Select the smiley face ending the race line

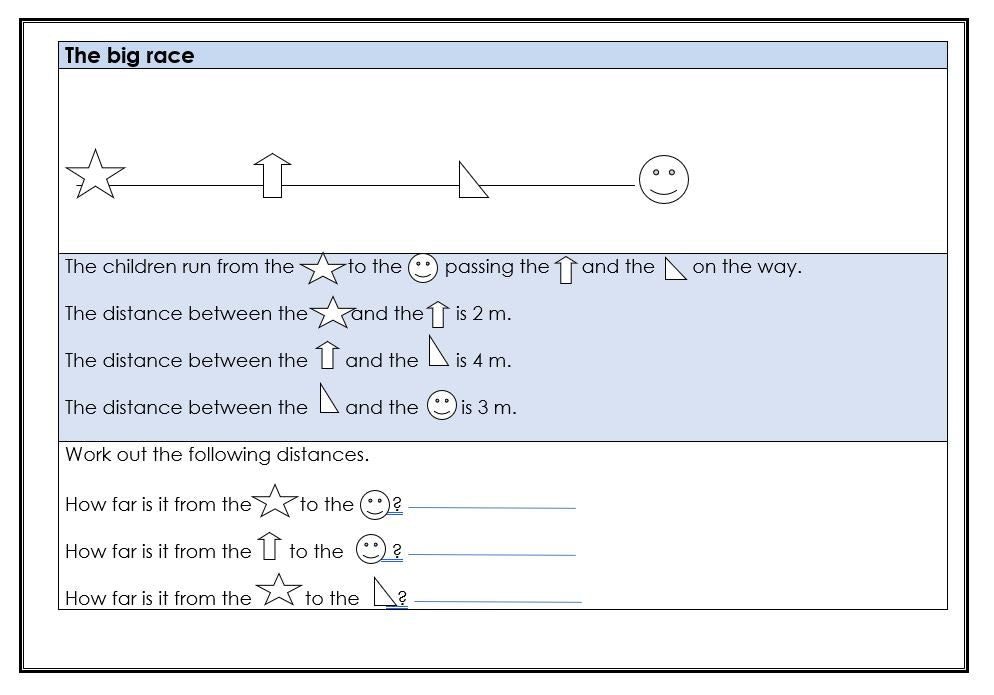click(663, 180)
